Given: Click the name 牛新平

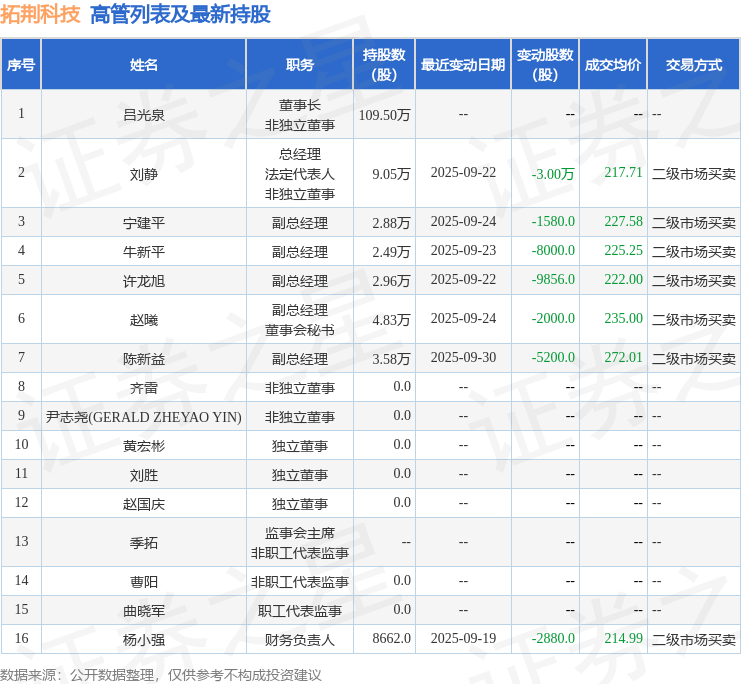Looking at the screenshot, I should point(144,251).
